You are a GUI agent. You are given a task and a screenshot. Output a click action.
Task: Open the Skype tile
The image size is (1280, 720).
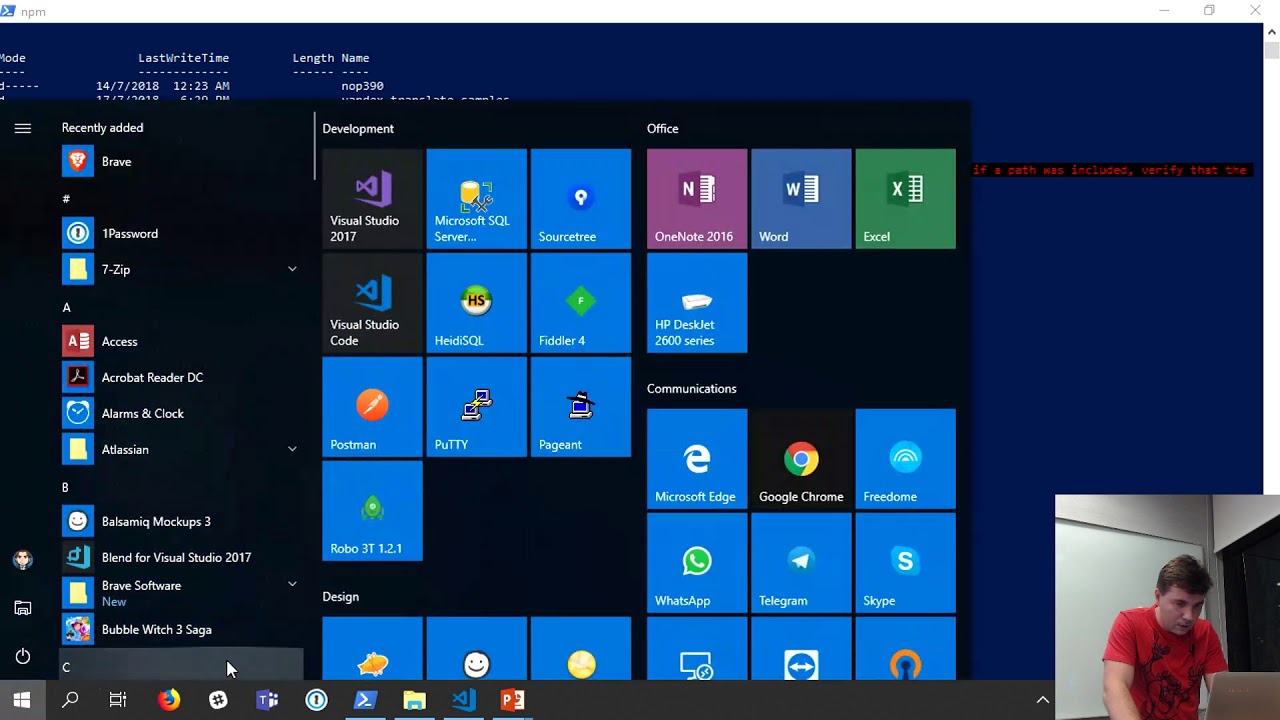[905, 562]
